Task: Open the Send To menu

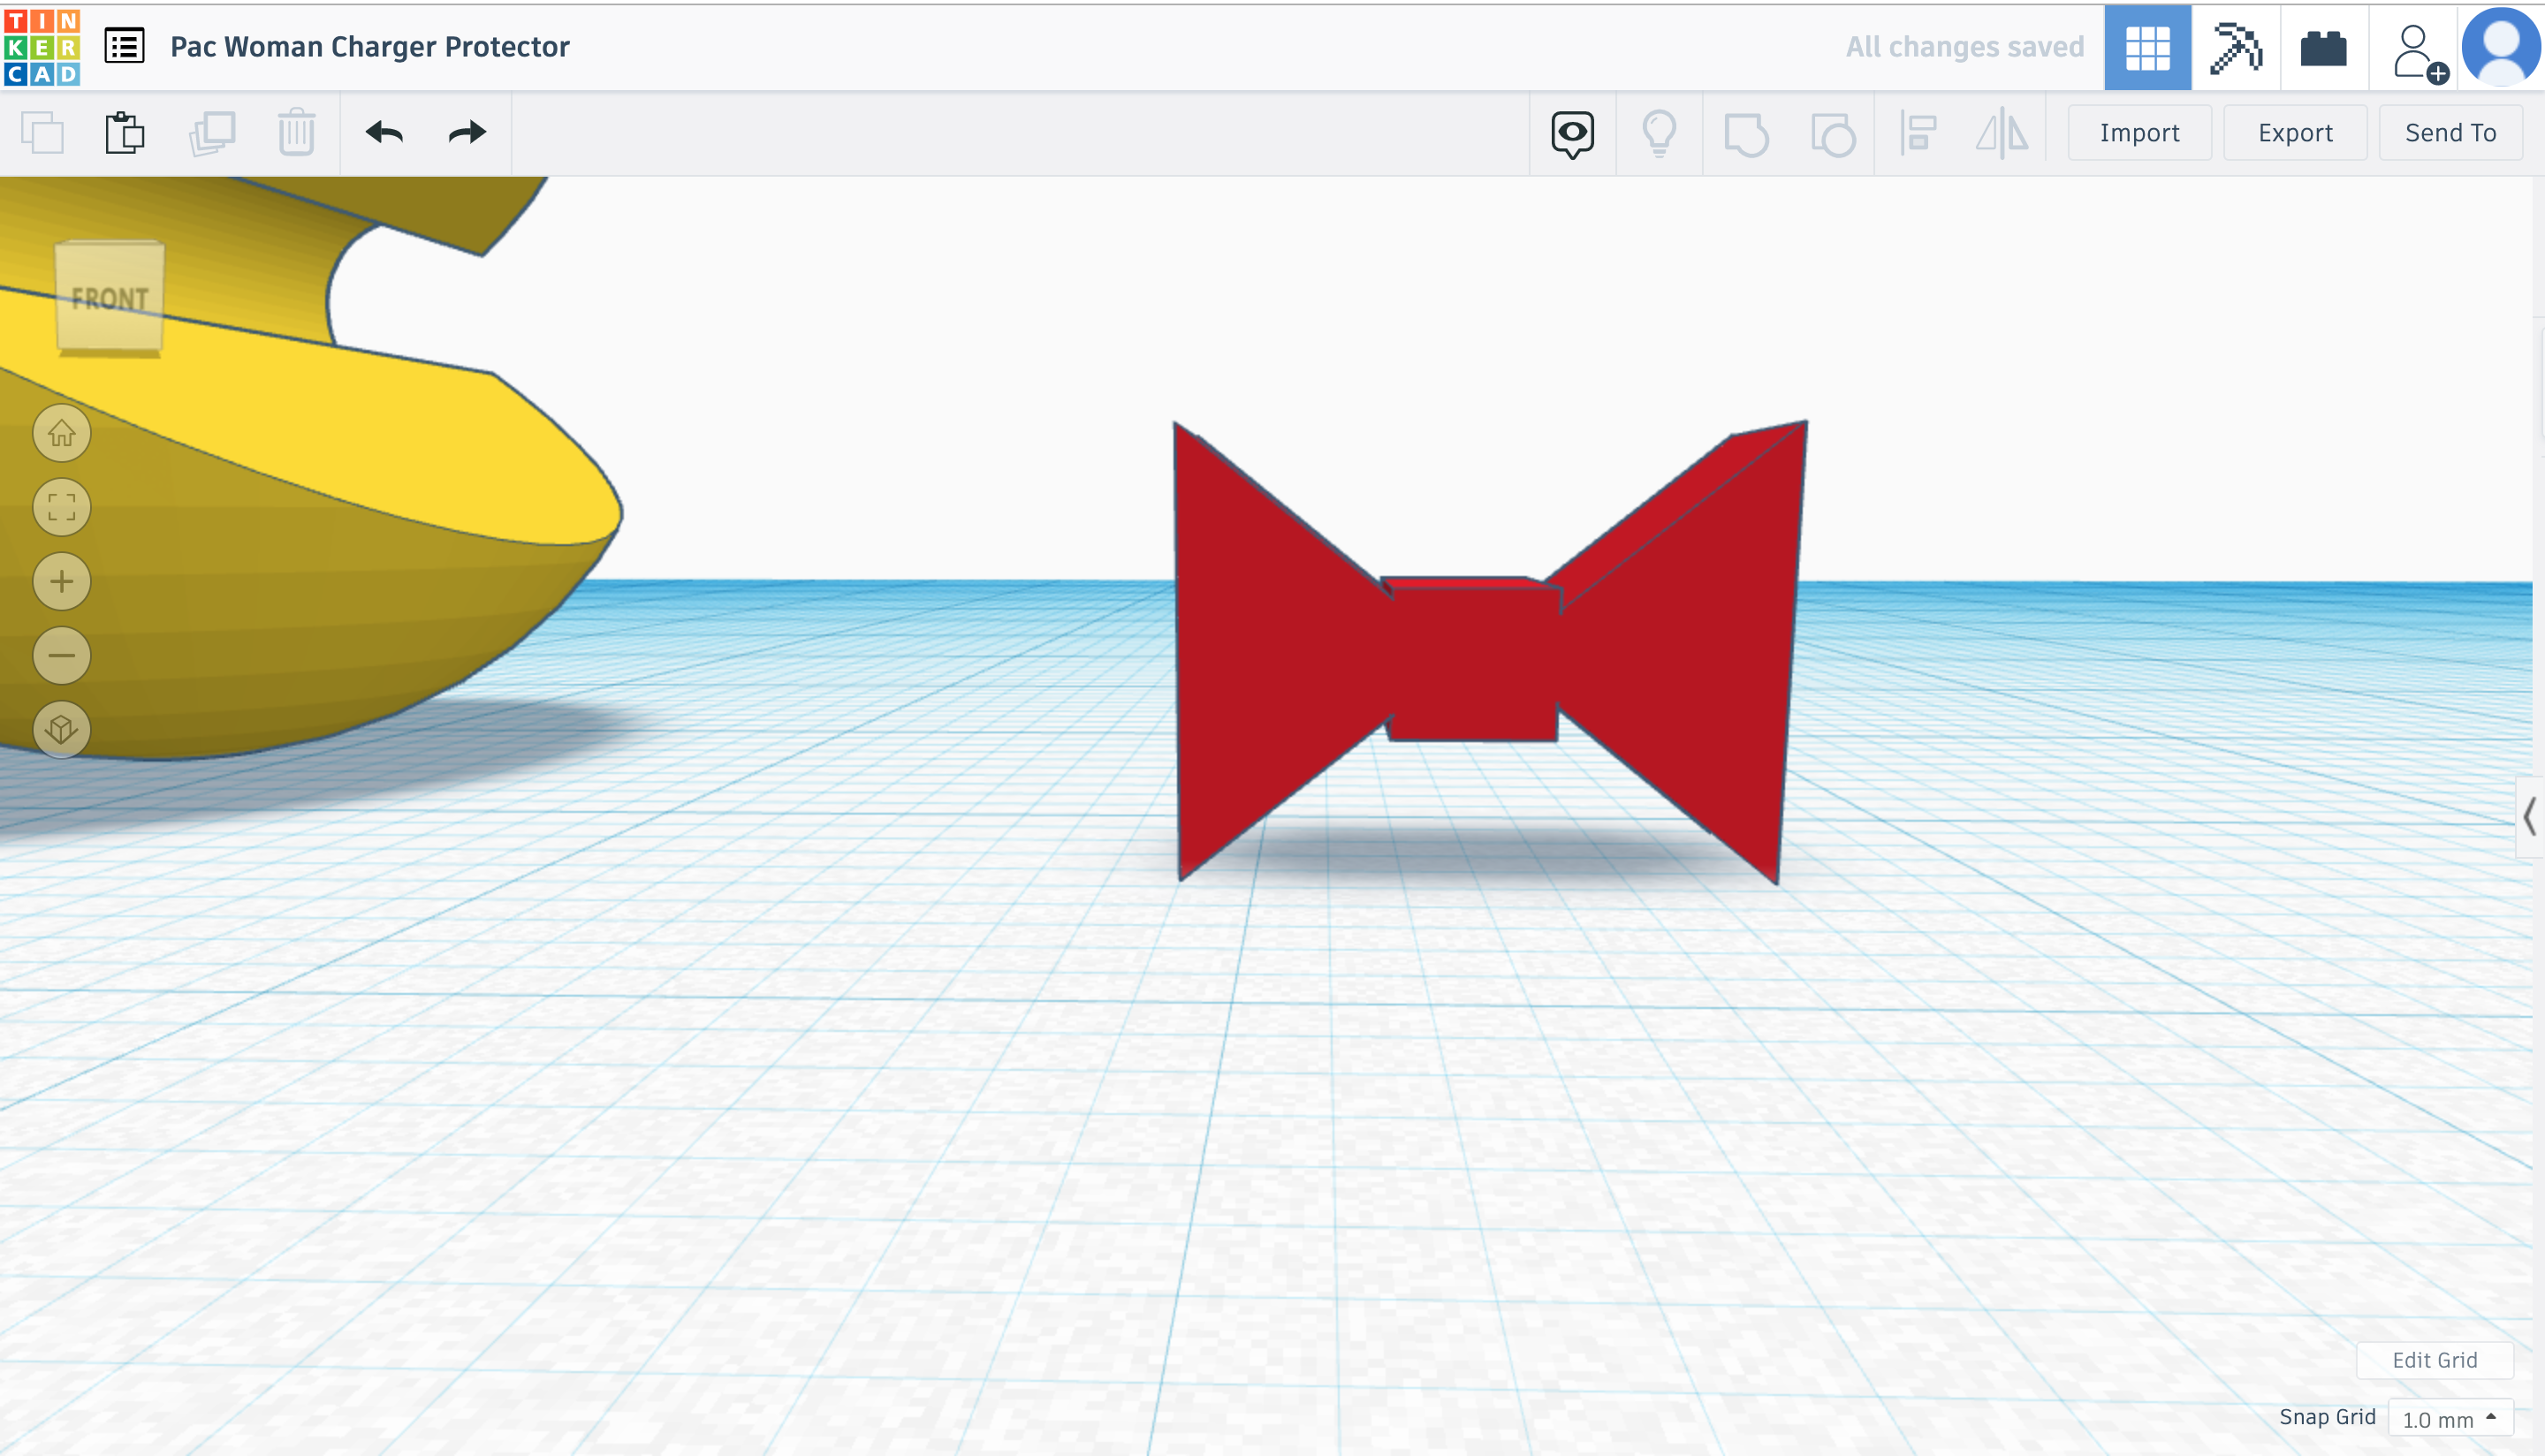Action: coord(2450,133)
